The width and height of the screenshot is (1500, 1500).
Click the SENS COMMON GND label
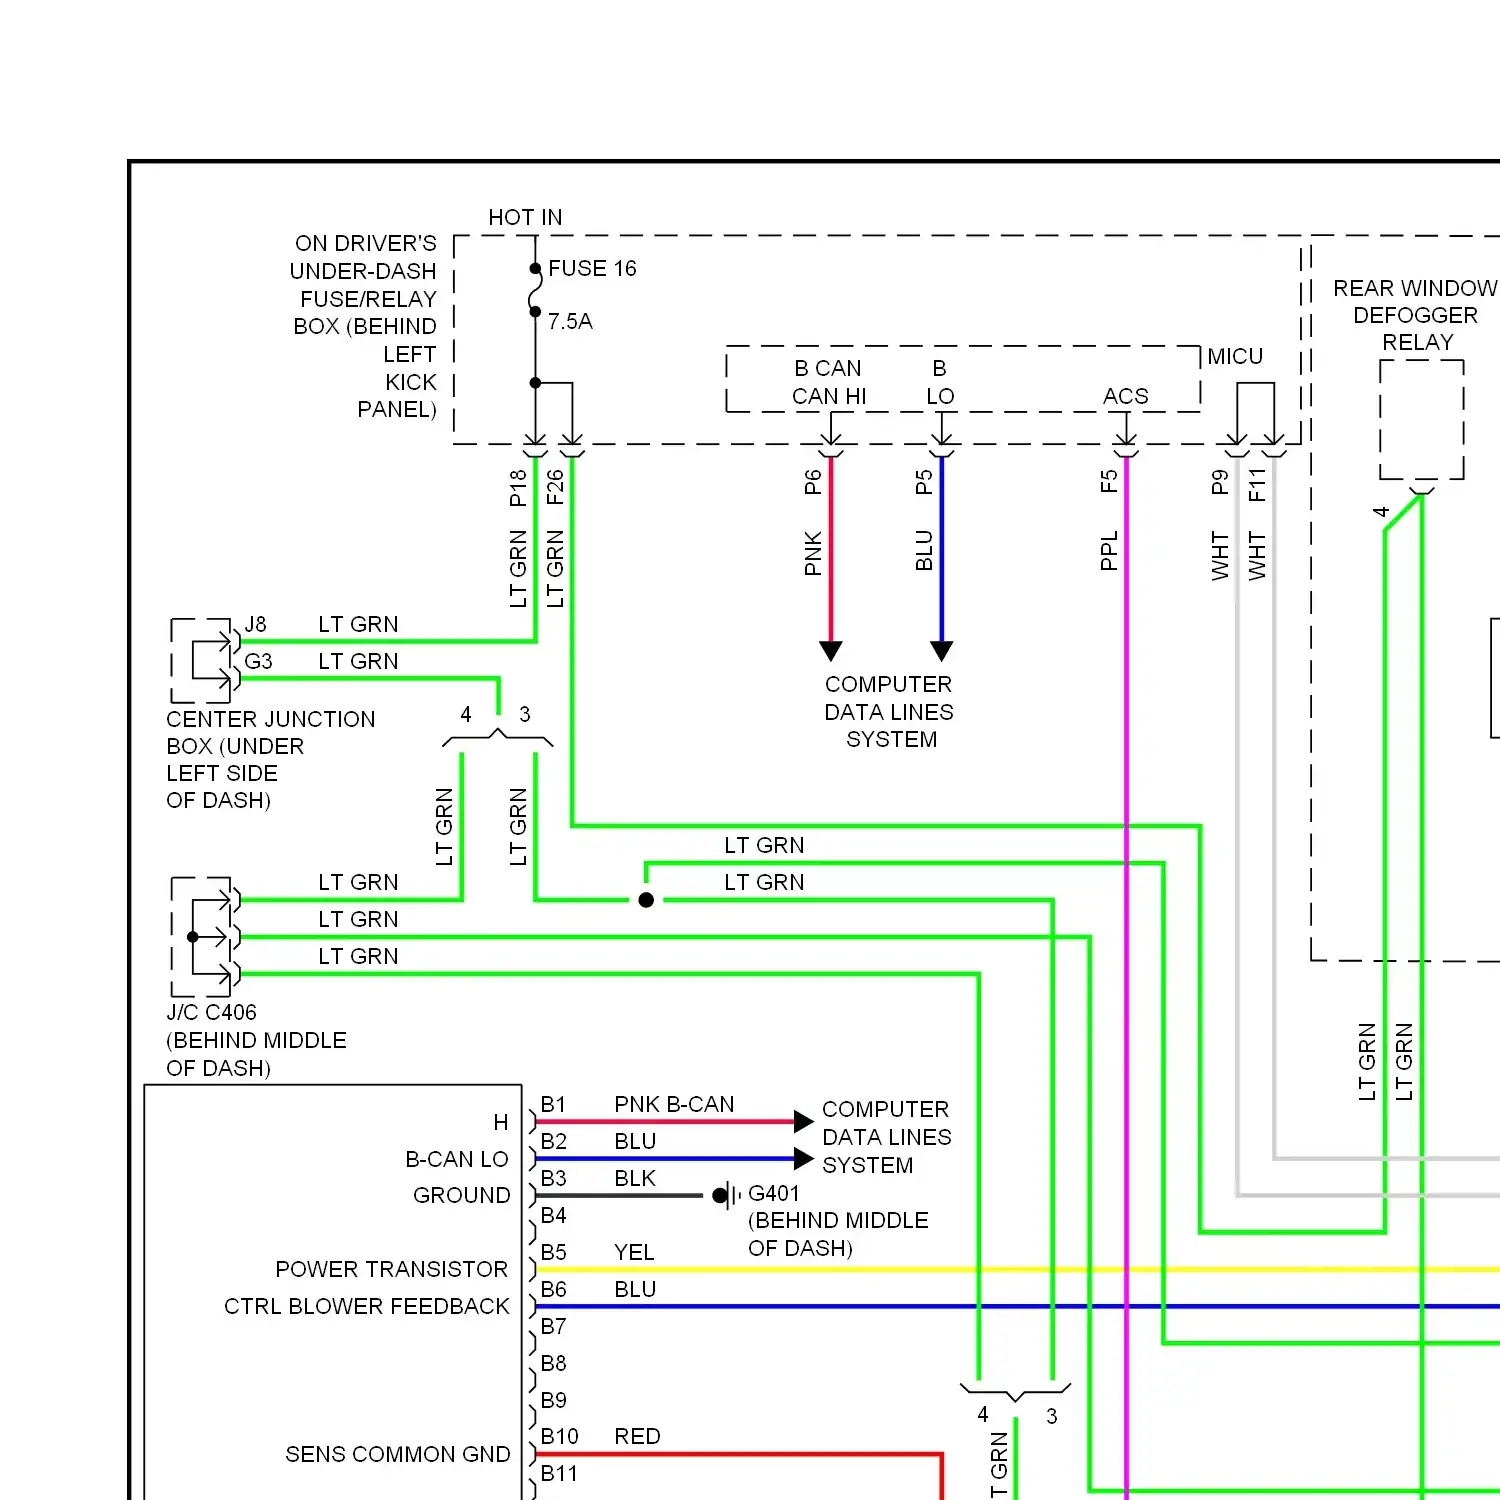click(397, 1454)
